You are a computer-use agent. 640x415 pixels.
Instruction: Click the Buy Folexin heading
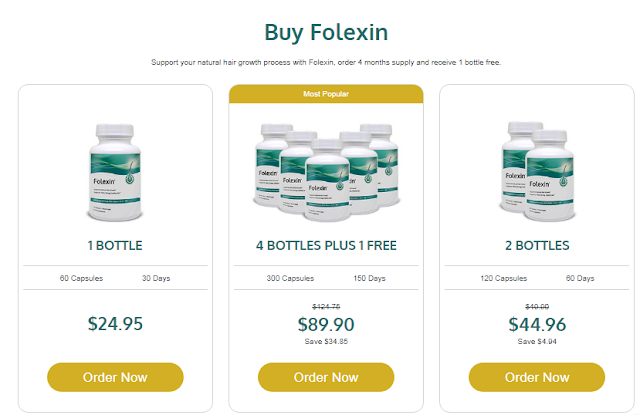(326, 31)
